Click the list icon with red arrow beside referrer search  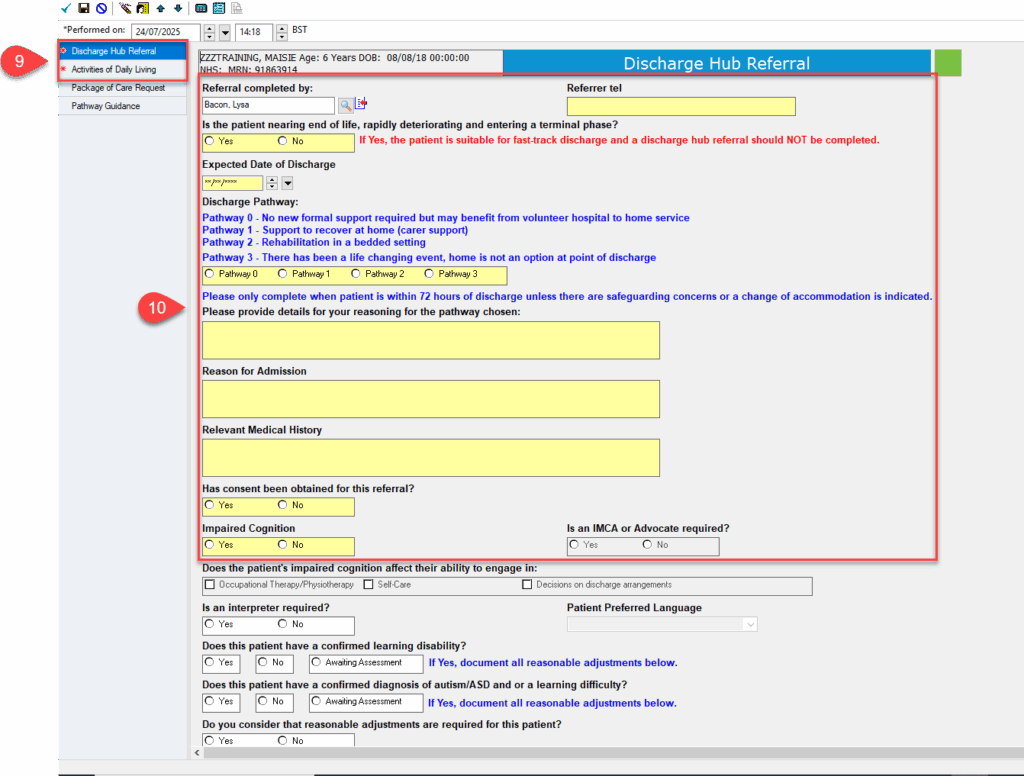361,104
